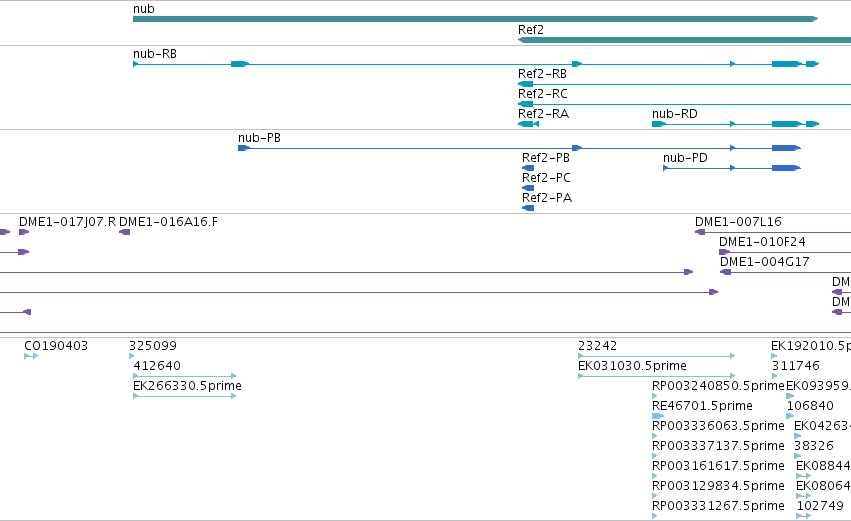The height and width of the screenshot is (521, 851).
Task: Click the Ref2-PC protein arrow
Action: [x=528, y=188]
